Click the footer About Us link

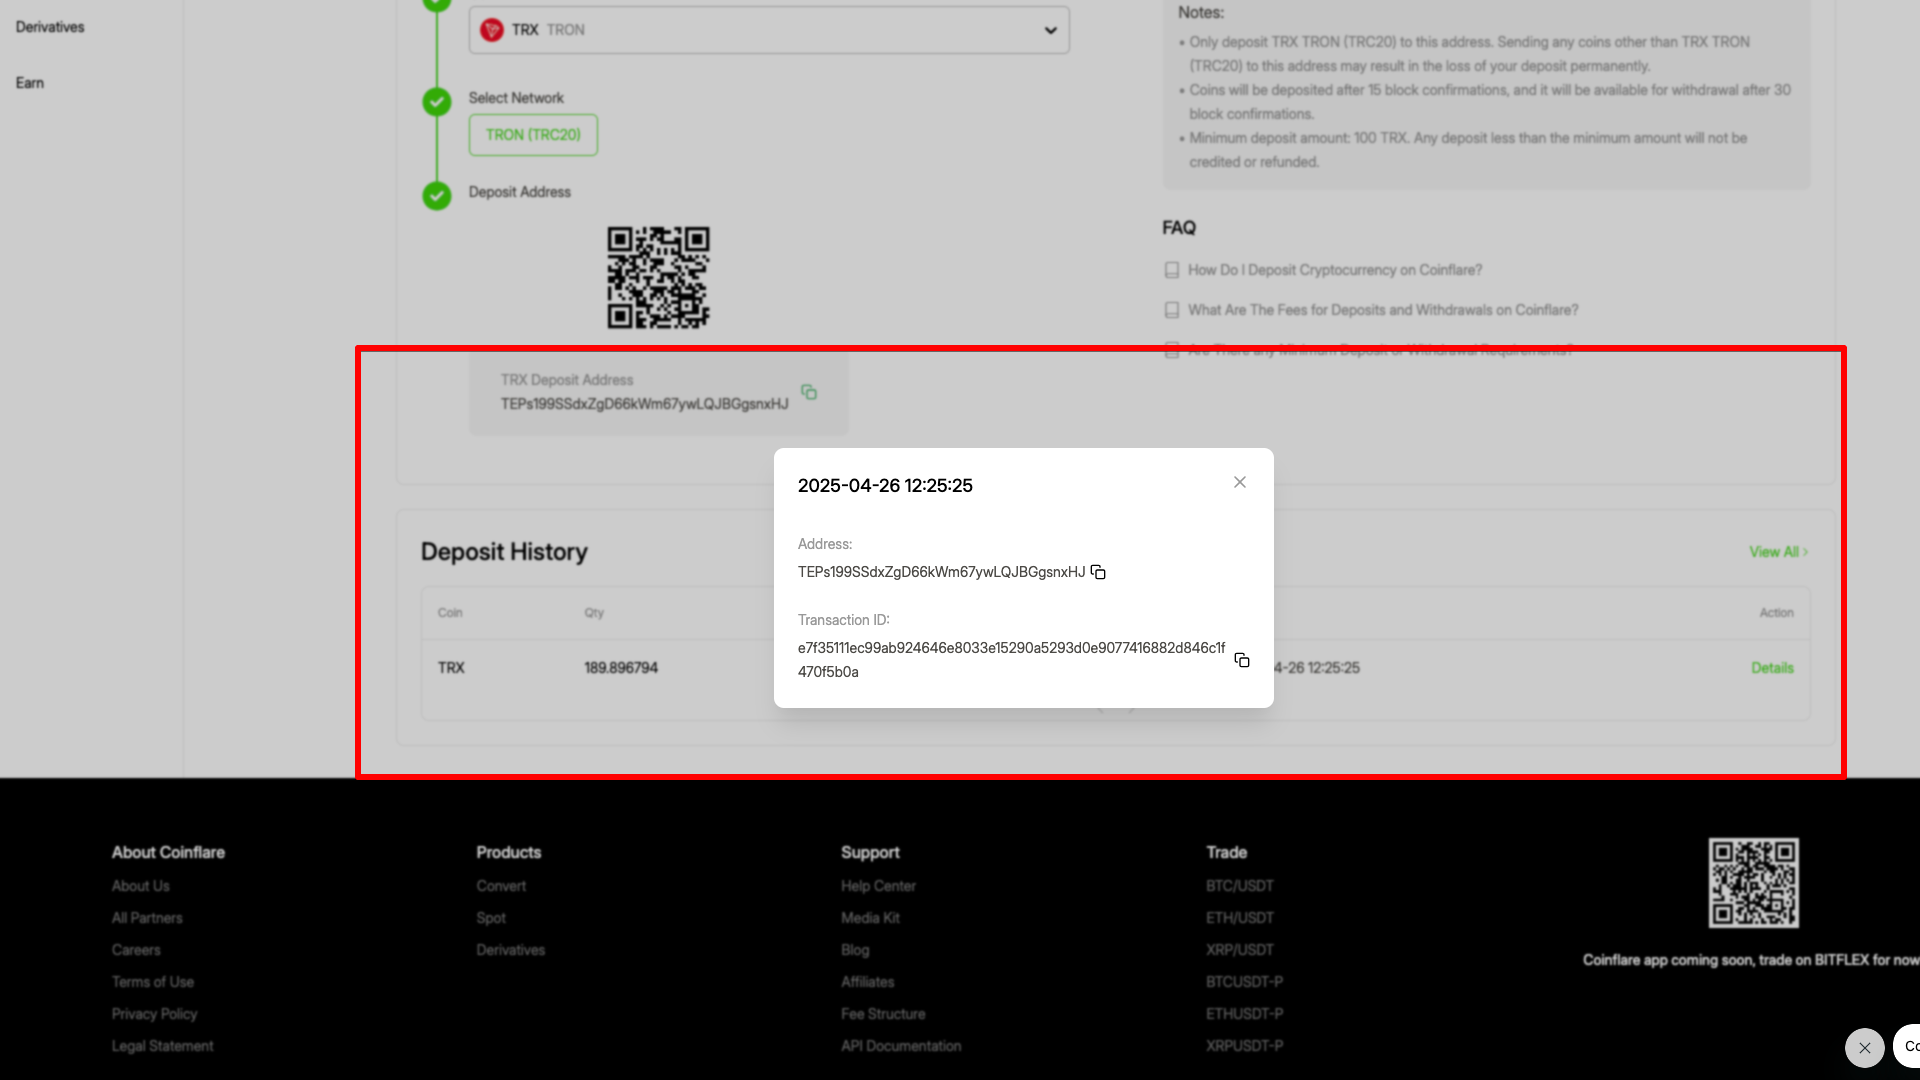(x=141, y=886)
